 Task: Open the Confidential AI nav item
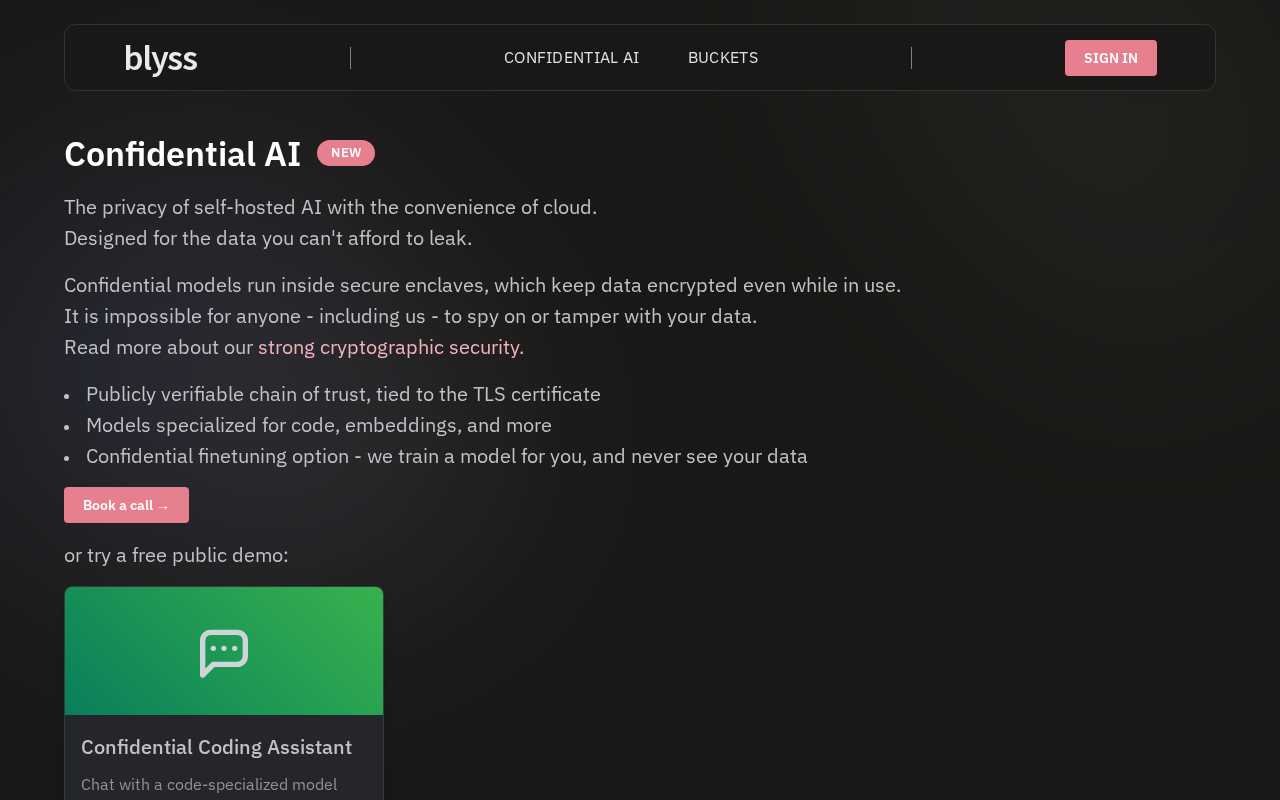tap(571, 58)
